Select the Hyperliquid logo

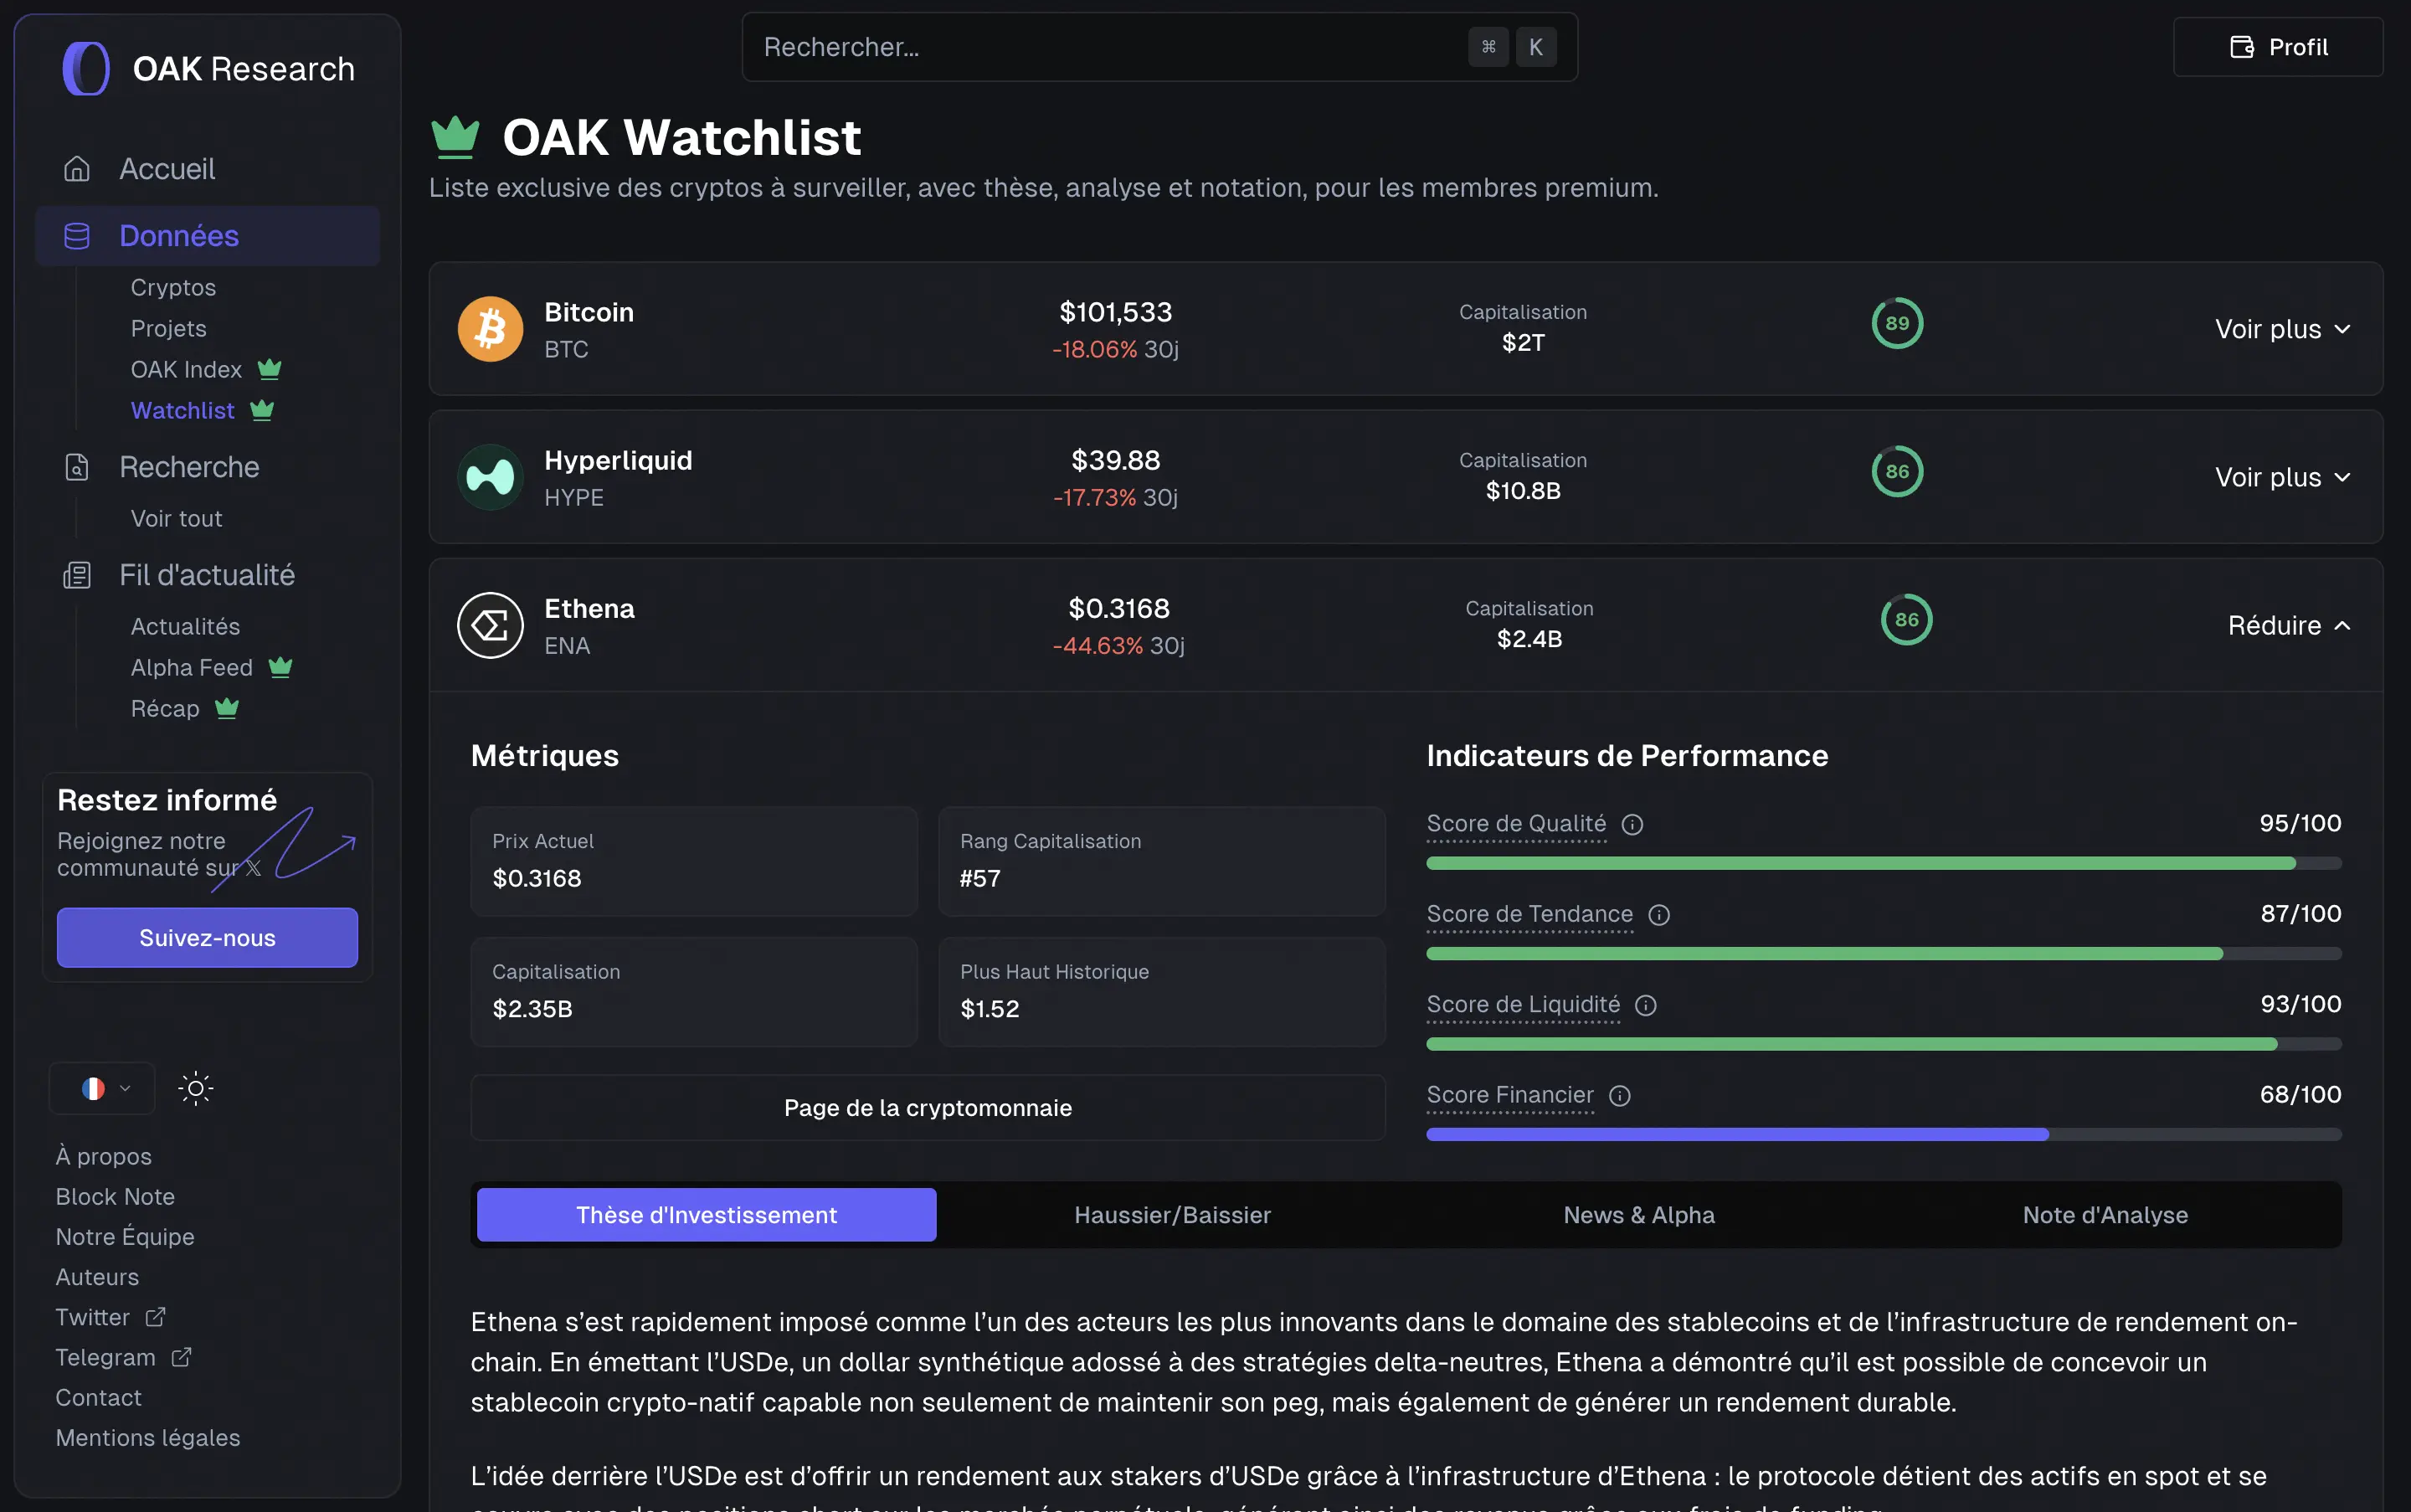point(490,477)
